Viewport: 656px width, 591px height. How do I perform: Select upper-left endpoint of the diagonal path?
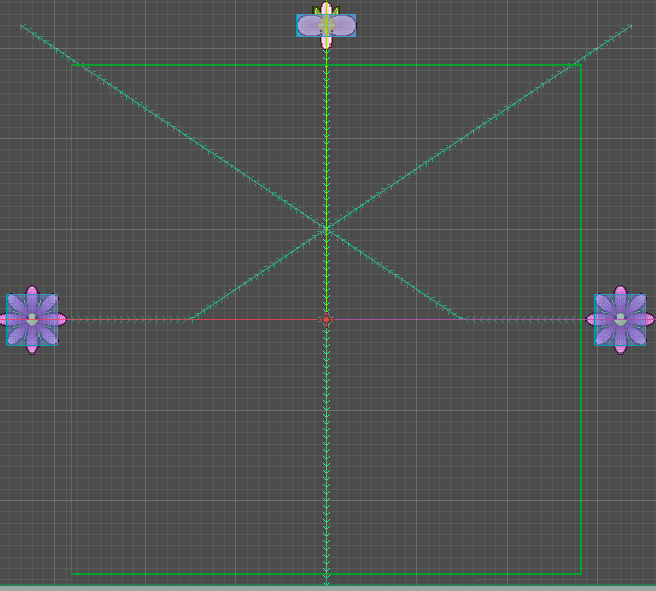[21, 25]
